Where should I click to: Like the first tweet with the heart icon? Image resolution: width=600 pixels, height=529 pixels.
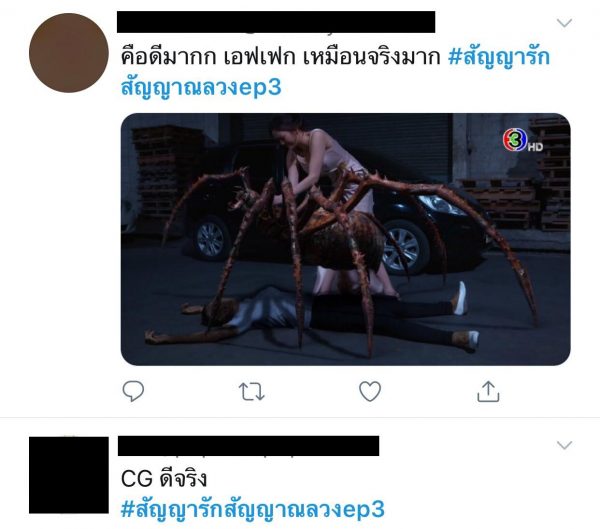click(x=370, y=392)
